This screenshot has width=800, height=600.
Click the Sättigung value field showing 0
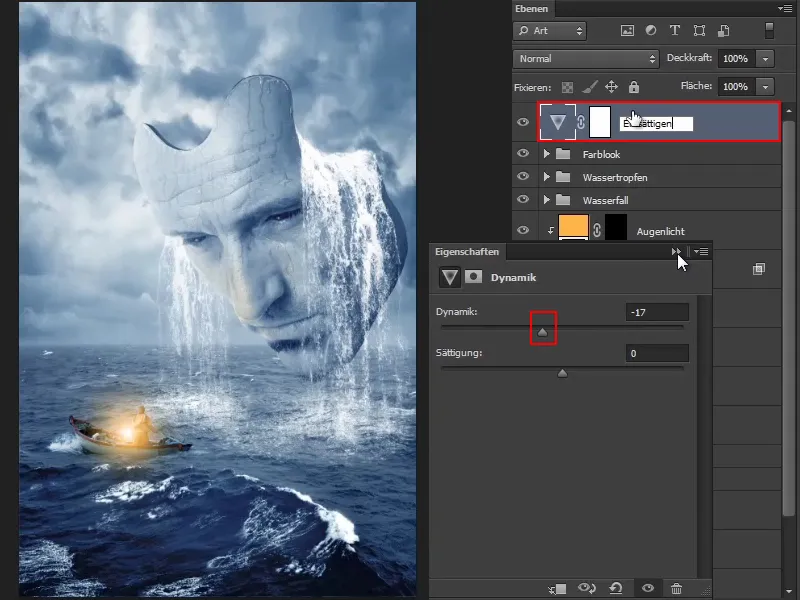[x=657, y=353]
